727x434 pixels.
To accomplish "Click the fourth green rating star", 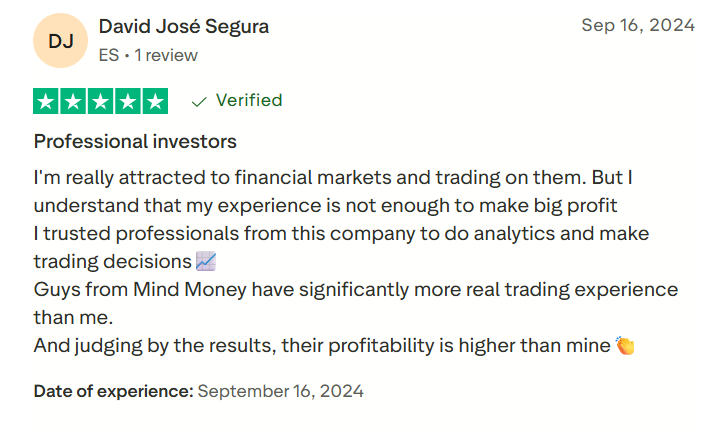I will coord(128,101).
